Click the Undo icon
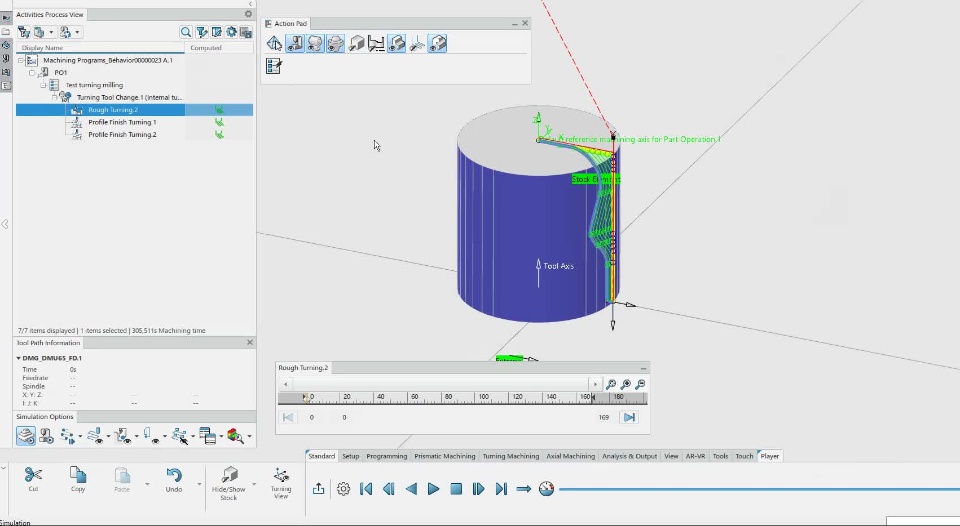Screen dimensions: 960x526 [x=173, y=475]
